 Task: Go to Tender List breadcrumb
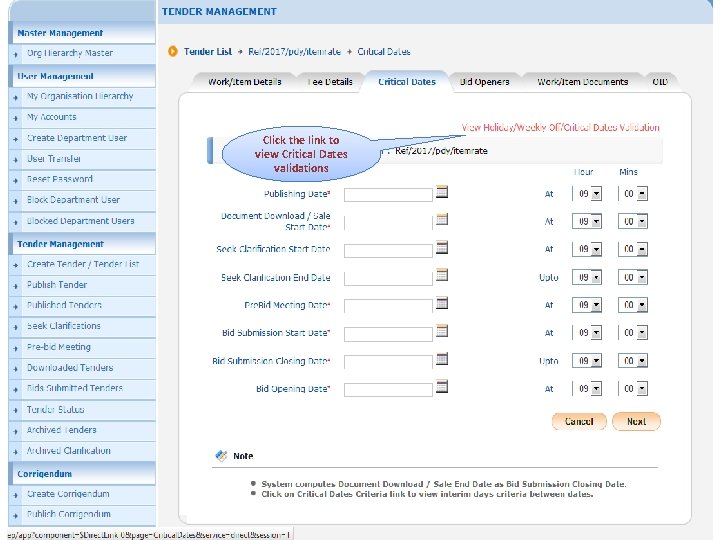(x=208, y=51)
